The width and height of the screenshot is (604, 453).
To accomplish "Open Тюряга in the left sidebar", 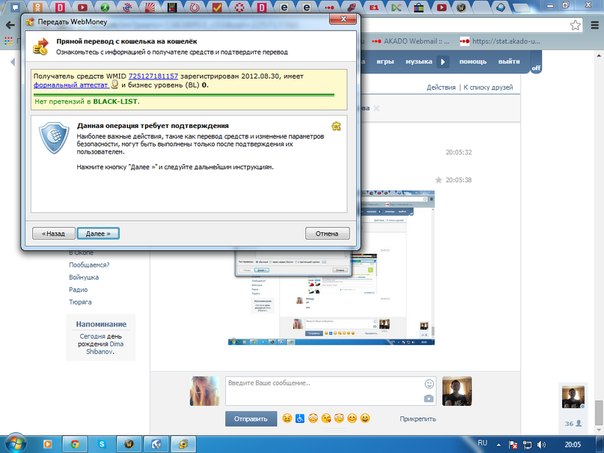I will pyautogui.click(x=80, y=302).
